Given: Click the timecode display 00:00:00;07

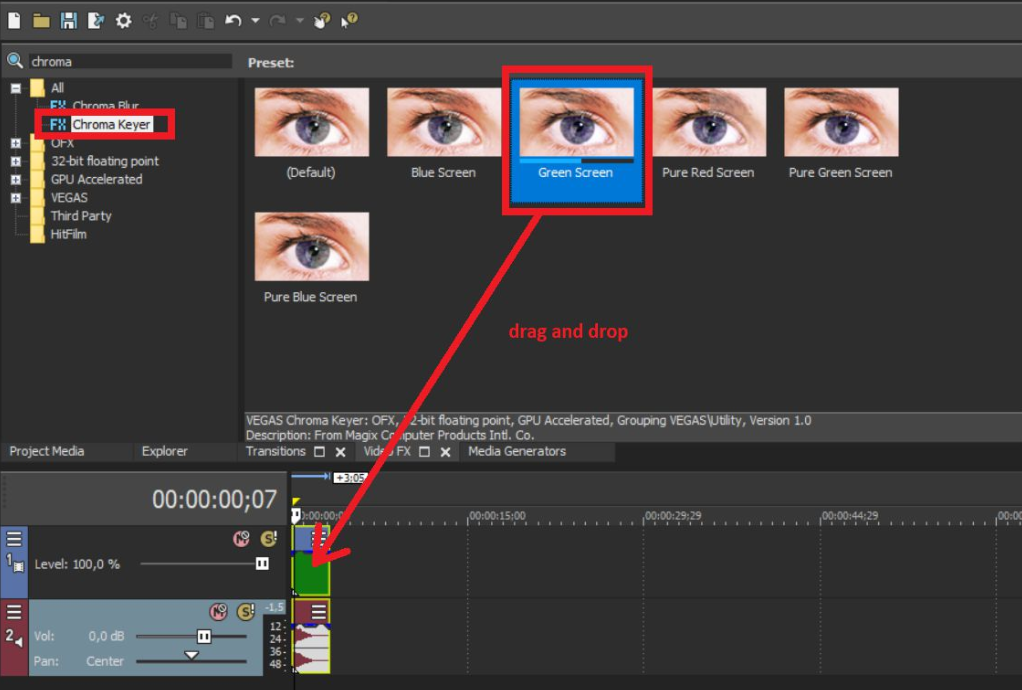Looking at the screenshot, I should point(214,500).
